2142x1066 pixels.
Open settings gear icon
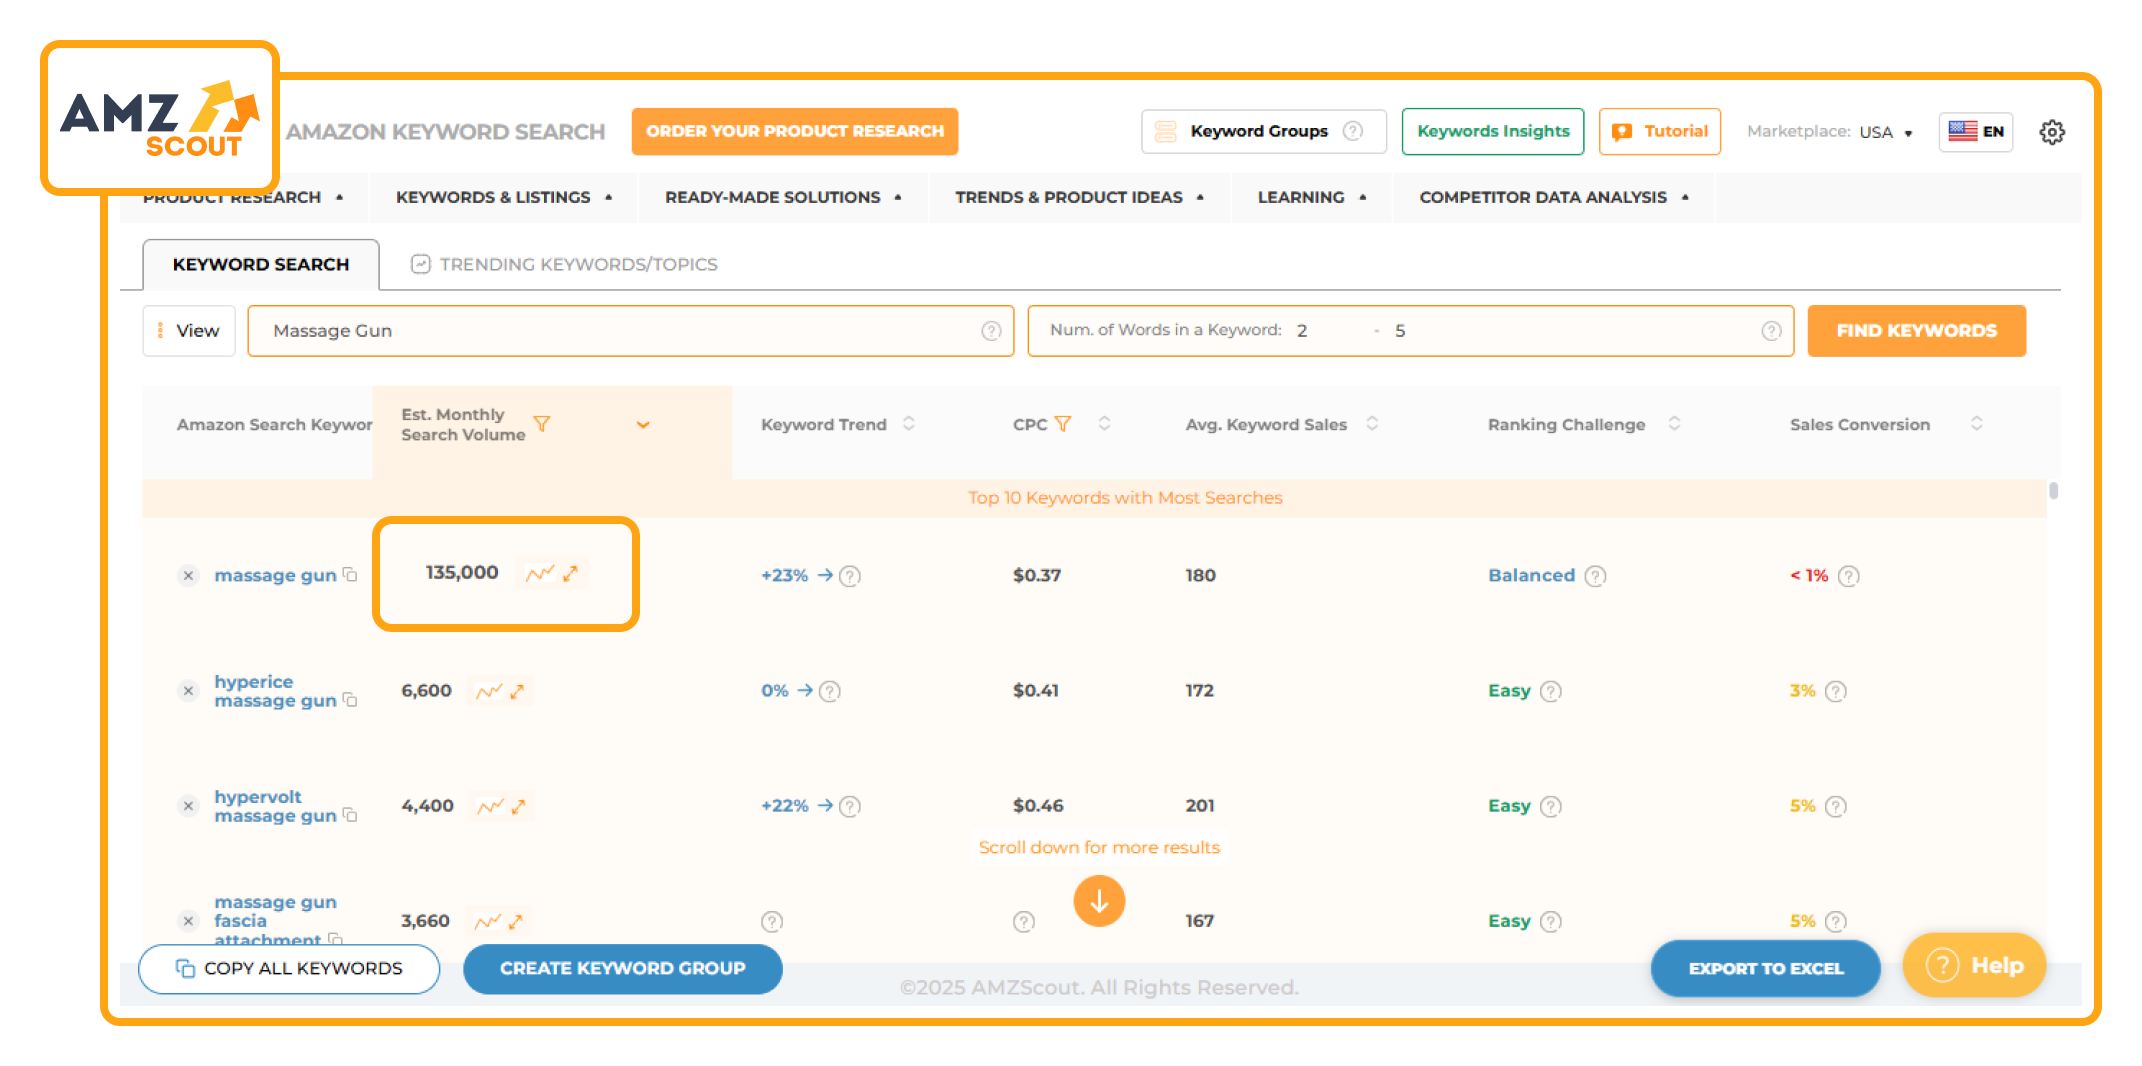2052,132
